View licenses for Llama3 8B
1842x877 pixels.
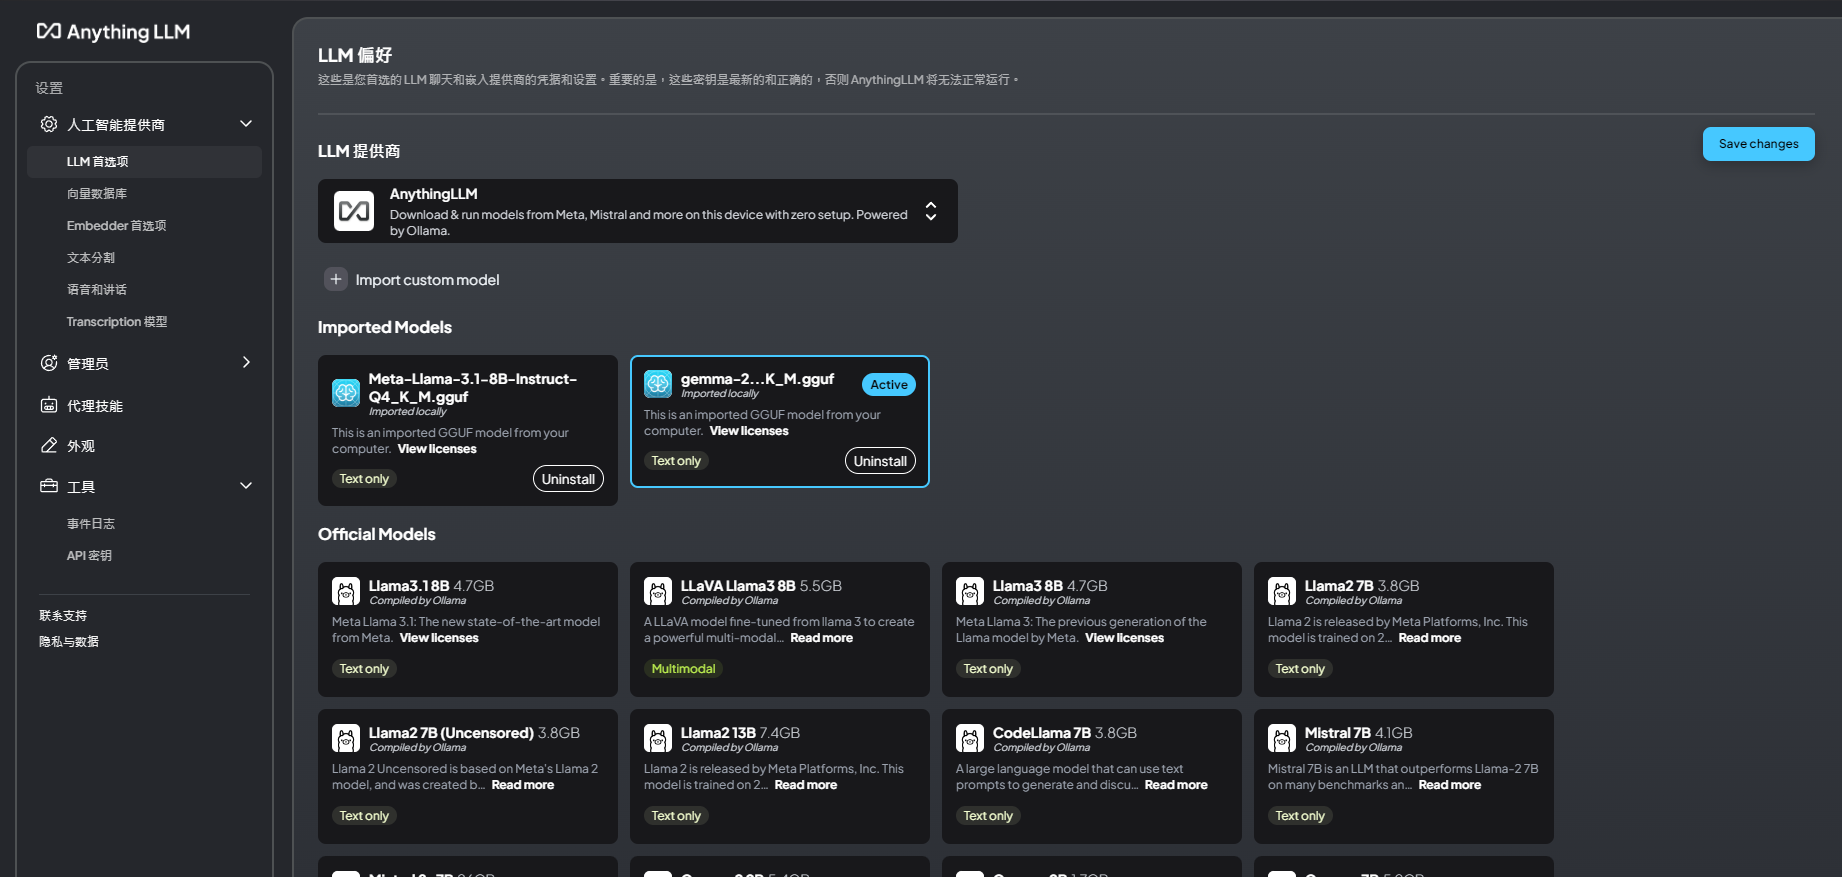pos(1124,638)
